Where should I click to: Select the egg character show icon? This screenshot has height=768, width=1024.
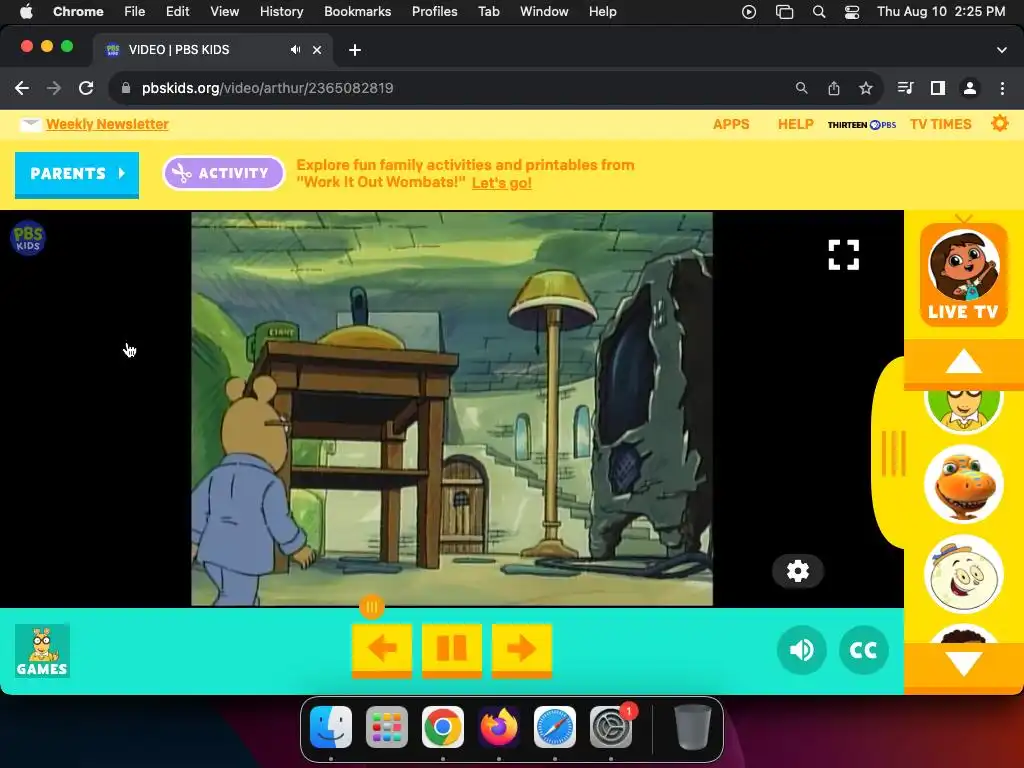pos(963,574)
